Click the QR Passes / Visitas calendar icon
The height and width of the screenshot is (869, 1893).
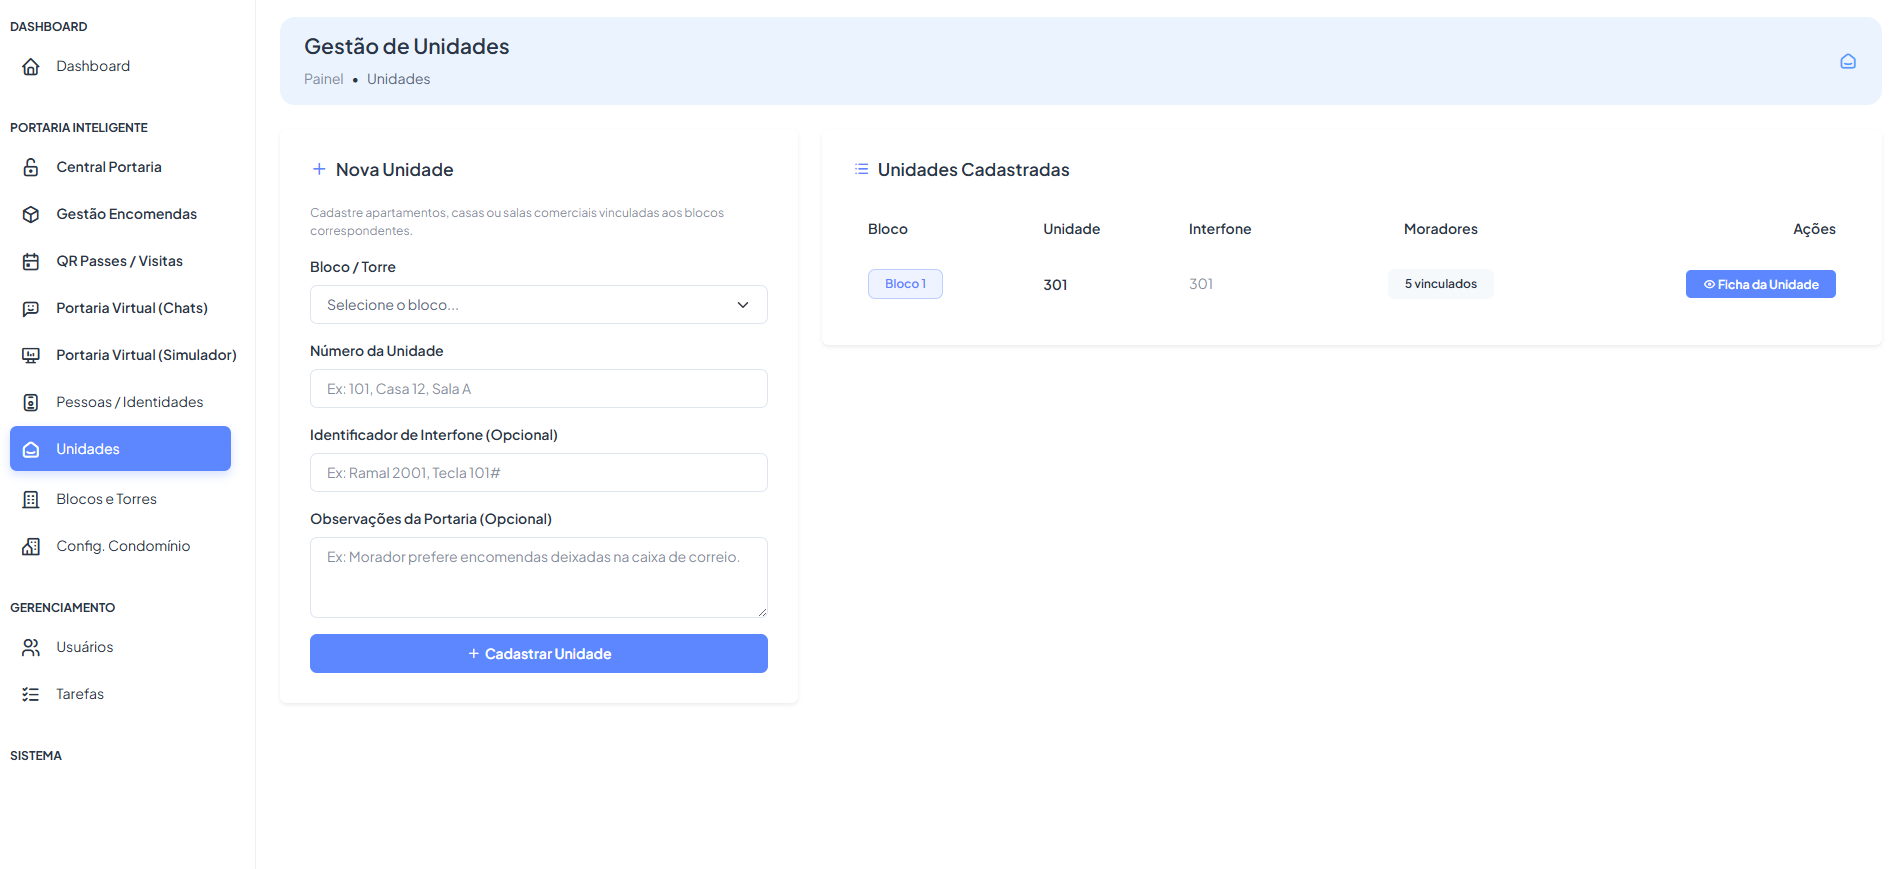coord(31,261)
